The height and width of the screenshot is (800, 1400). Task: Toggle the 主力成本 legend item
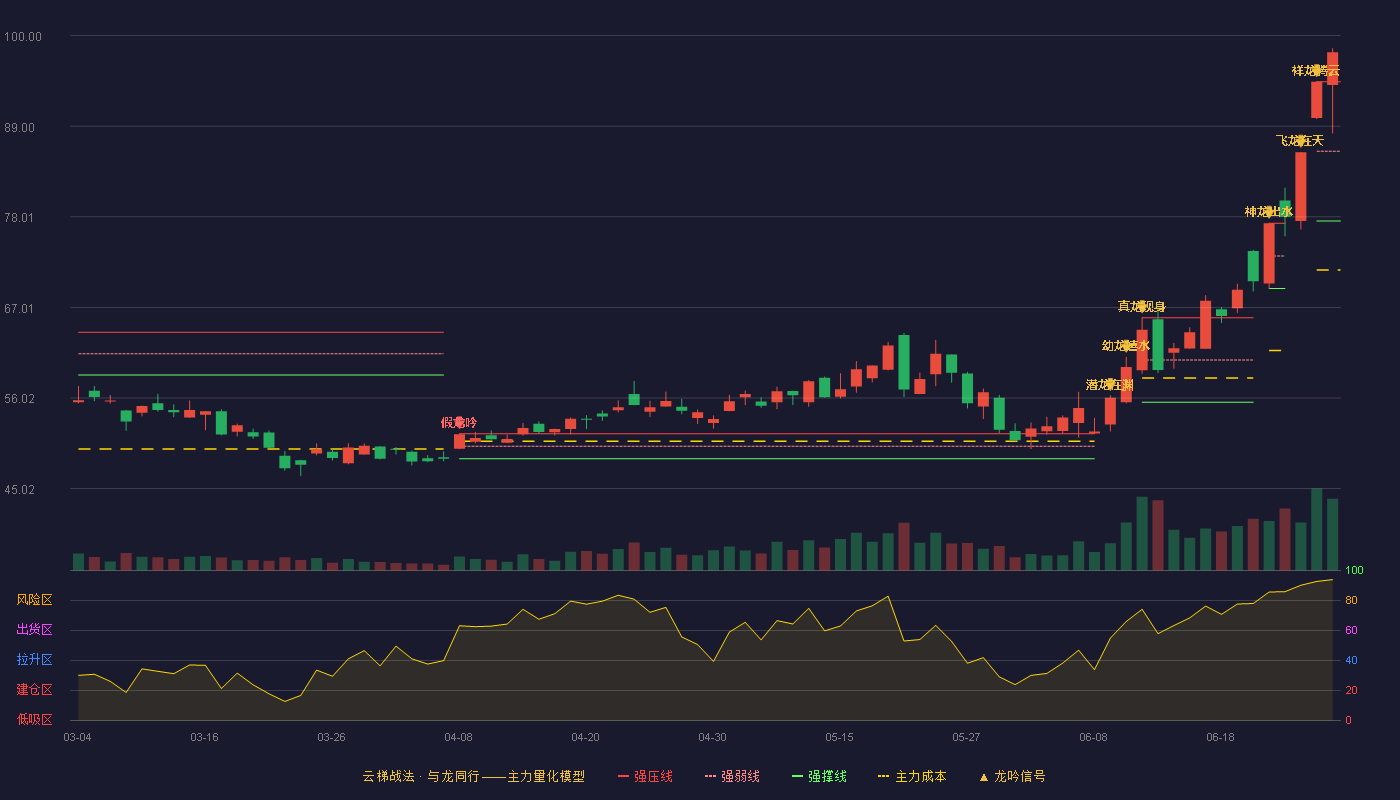pyautogui.click(x=911, y=776)
